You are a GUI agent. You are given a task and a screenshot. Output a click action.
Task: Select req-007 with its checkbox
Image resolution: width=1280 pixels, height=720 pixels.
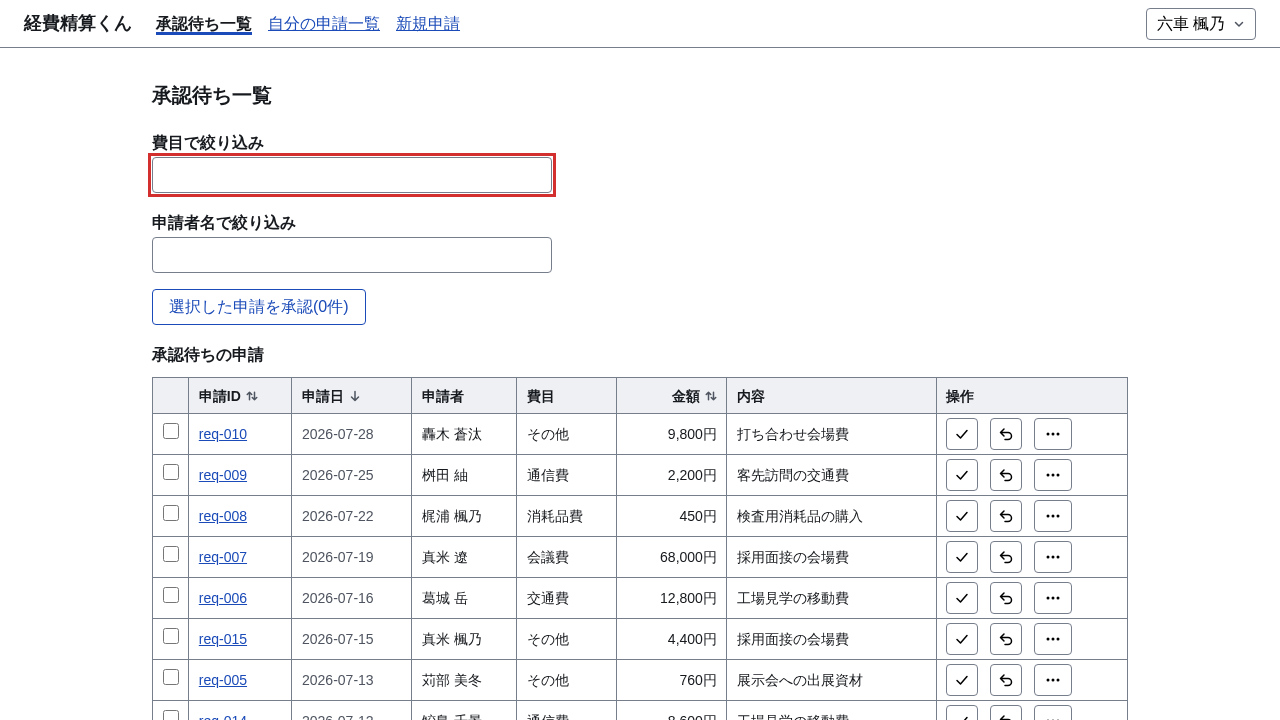171,554
